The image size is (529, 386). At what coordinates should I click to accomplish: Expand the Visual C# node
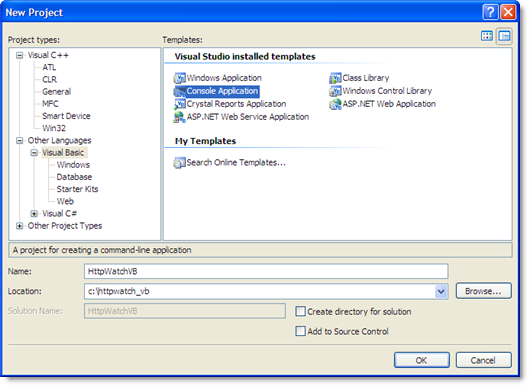tap(34, 214)
